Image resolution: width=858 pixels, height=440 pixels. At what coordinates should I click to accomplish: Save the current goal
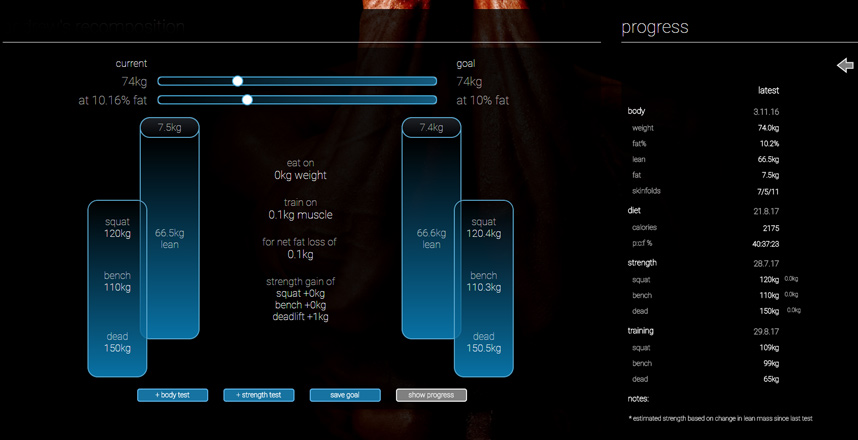click(x=345, y=395)
